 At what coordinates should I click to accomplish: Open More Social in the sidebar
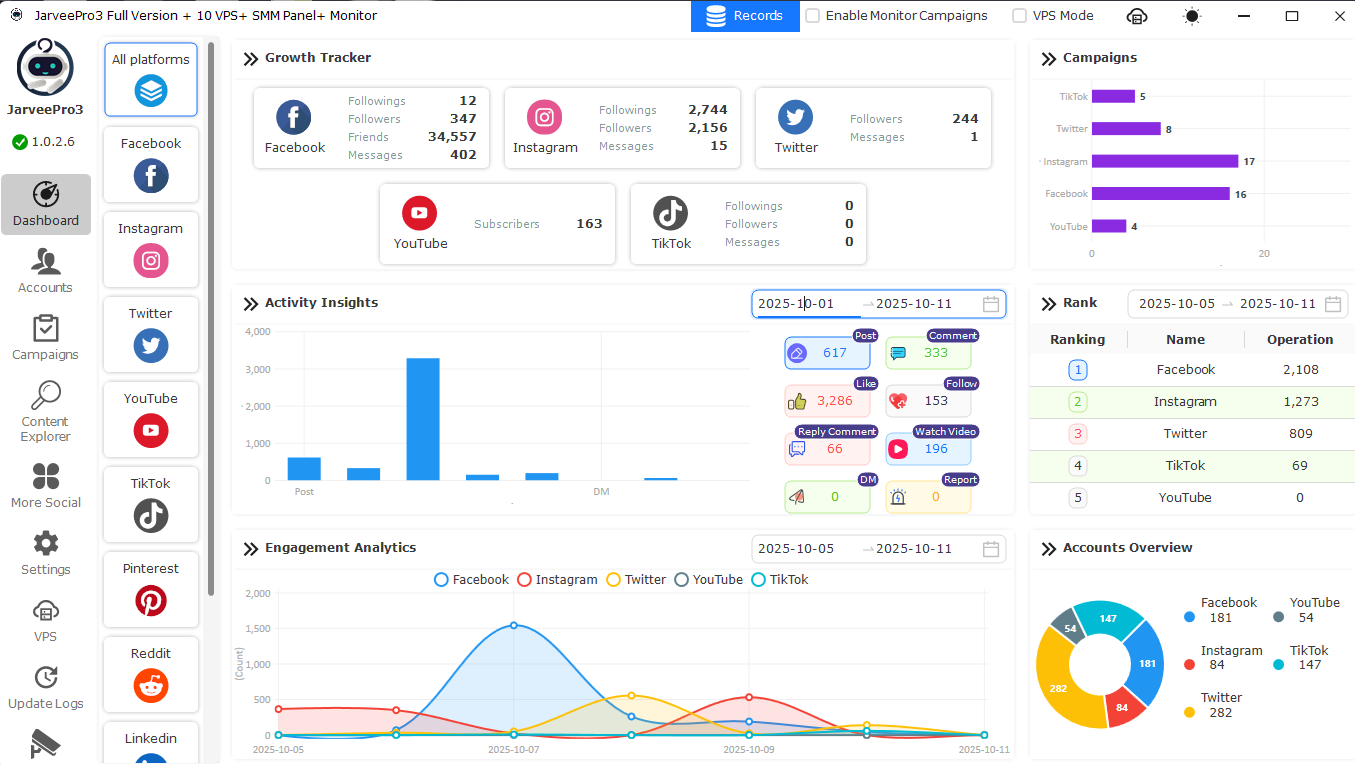click(45, 485)
